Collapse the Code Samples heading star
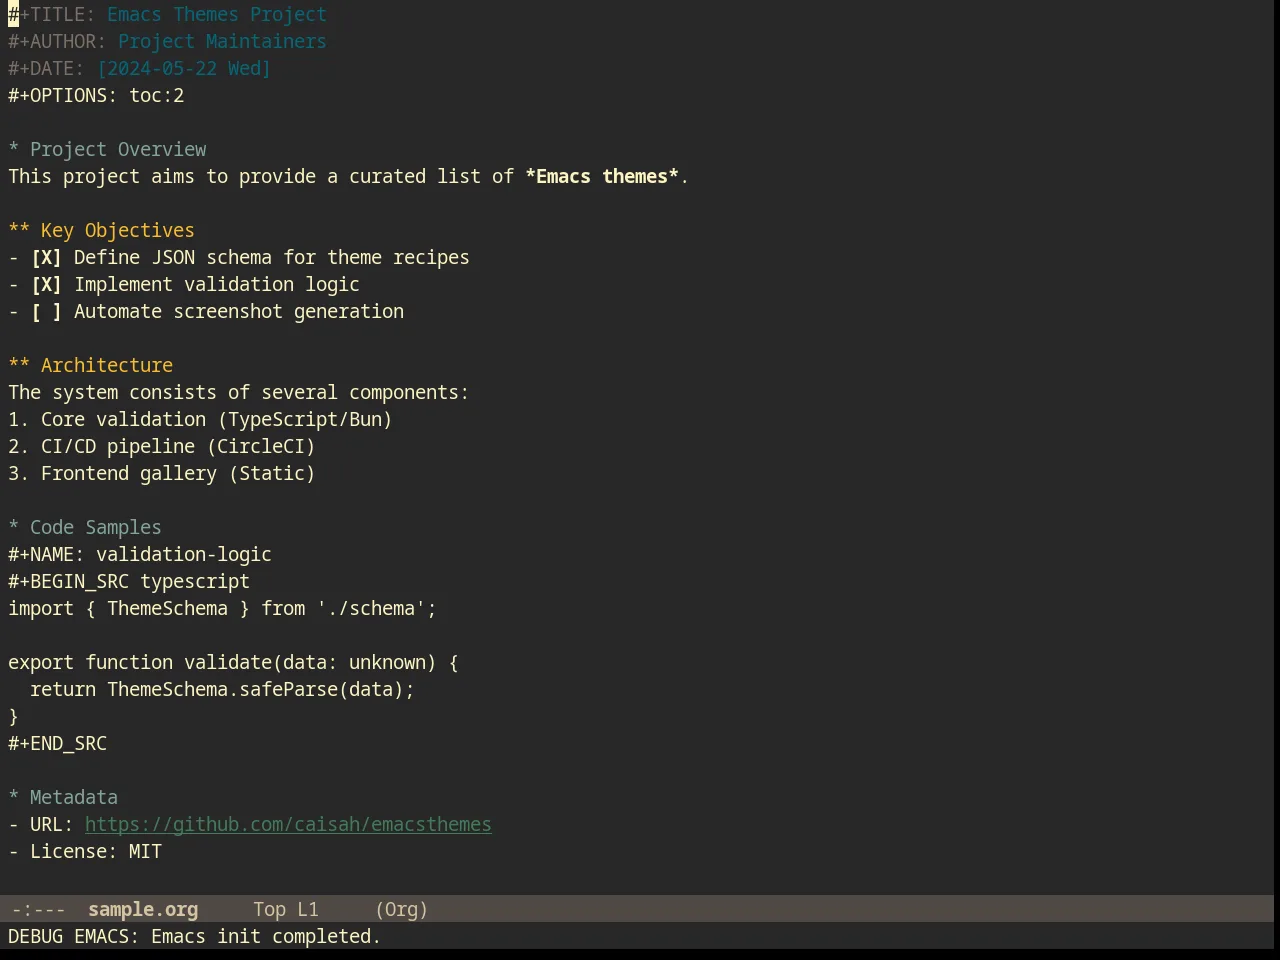This screenshot has height=960, width=1280. (14, 528)
